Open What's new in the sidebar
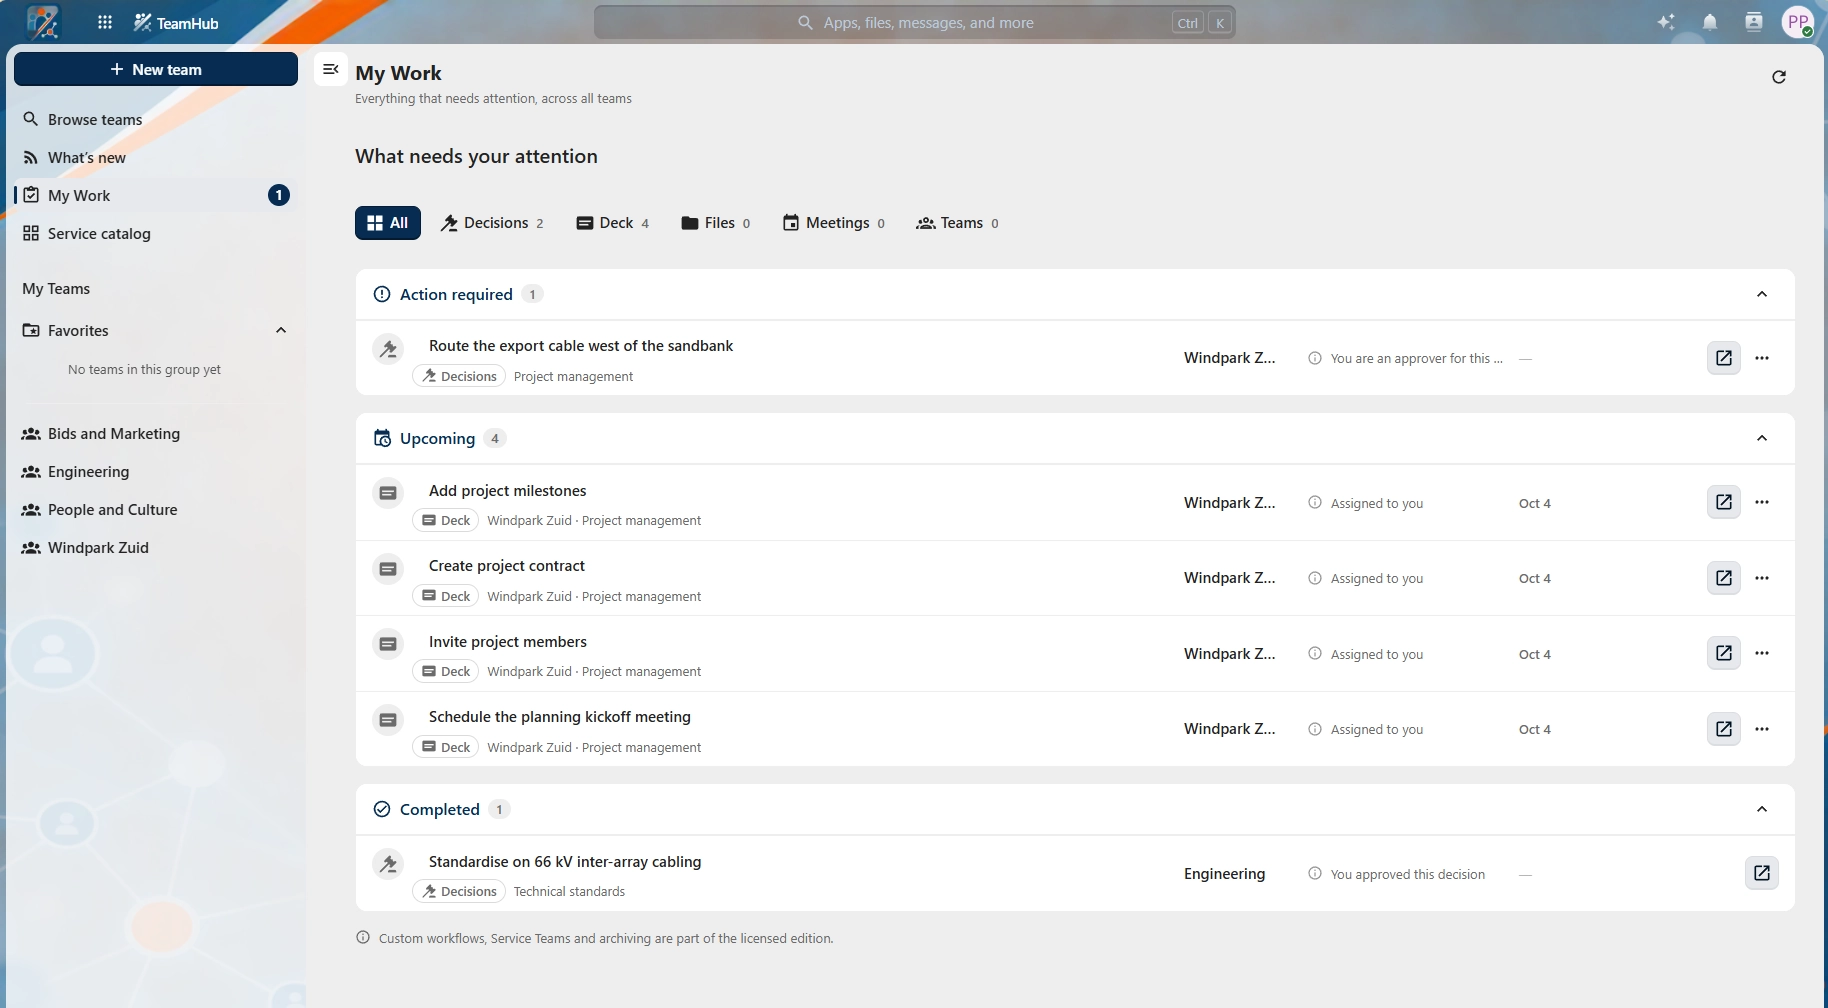The width and height of the screenshot is (1828, 1008). coord(156,157)
